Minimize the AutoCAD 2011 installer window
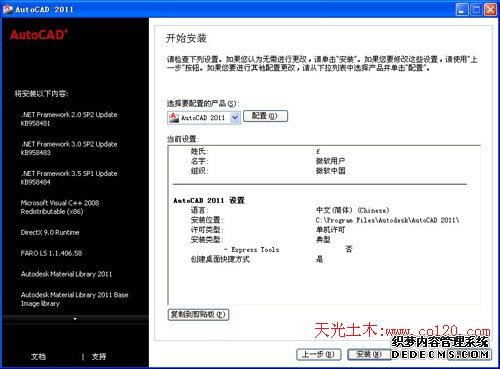 462,9
